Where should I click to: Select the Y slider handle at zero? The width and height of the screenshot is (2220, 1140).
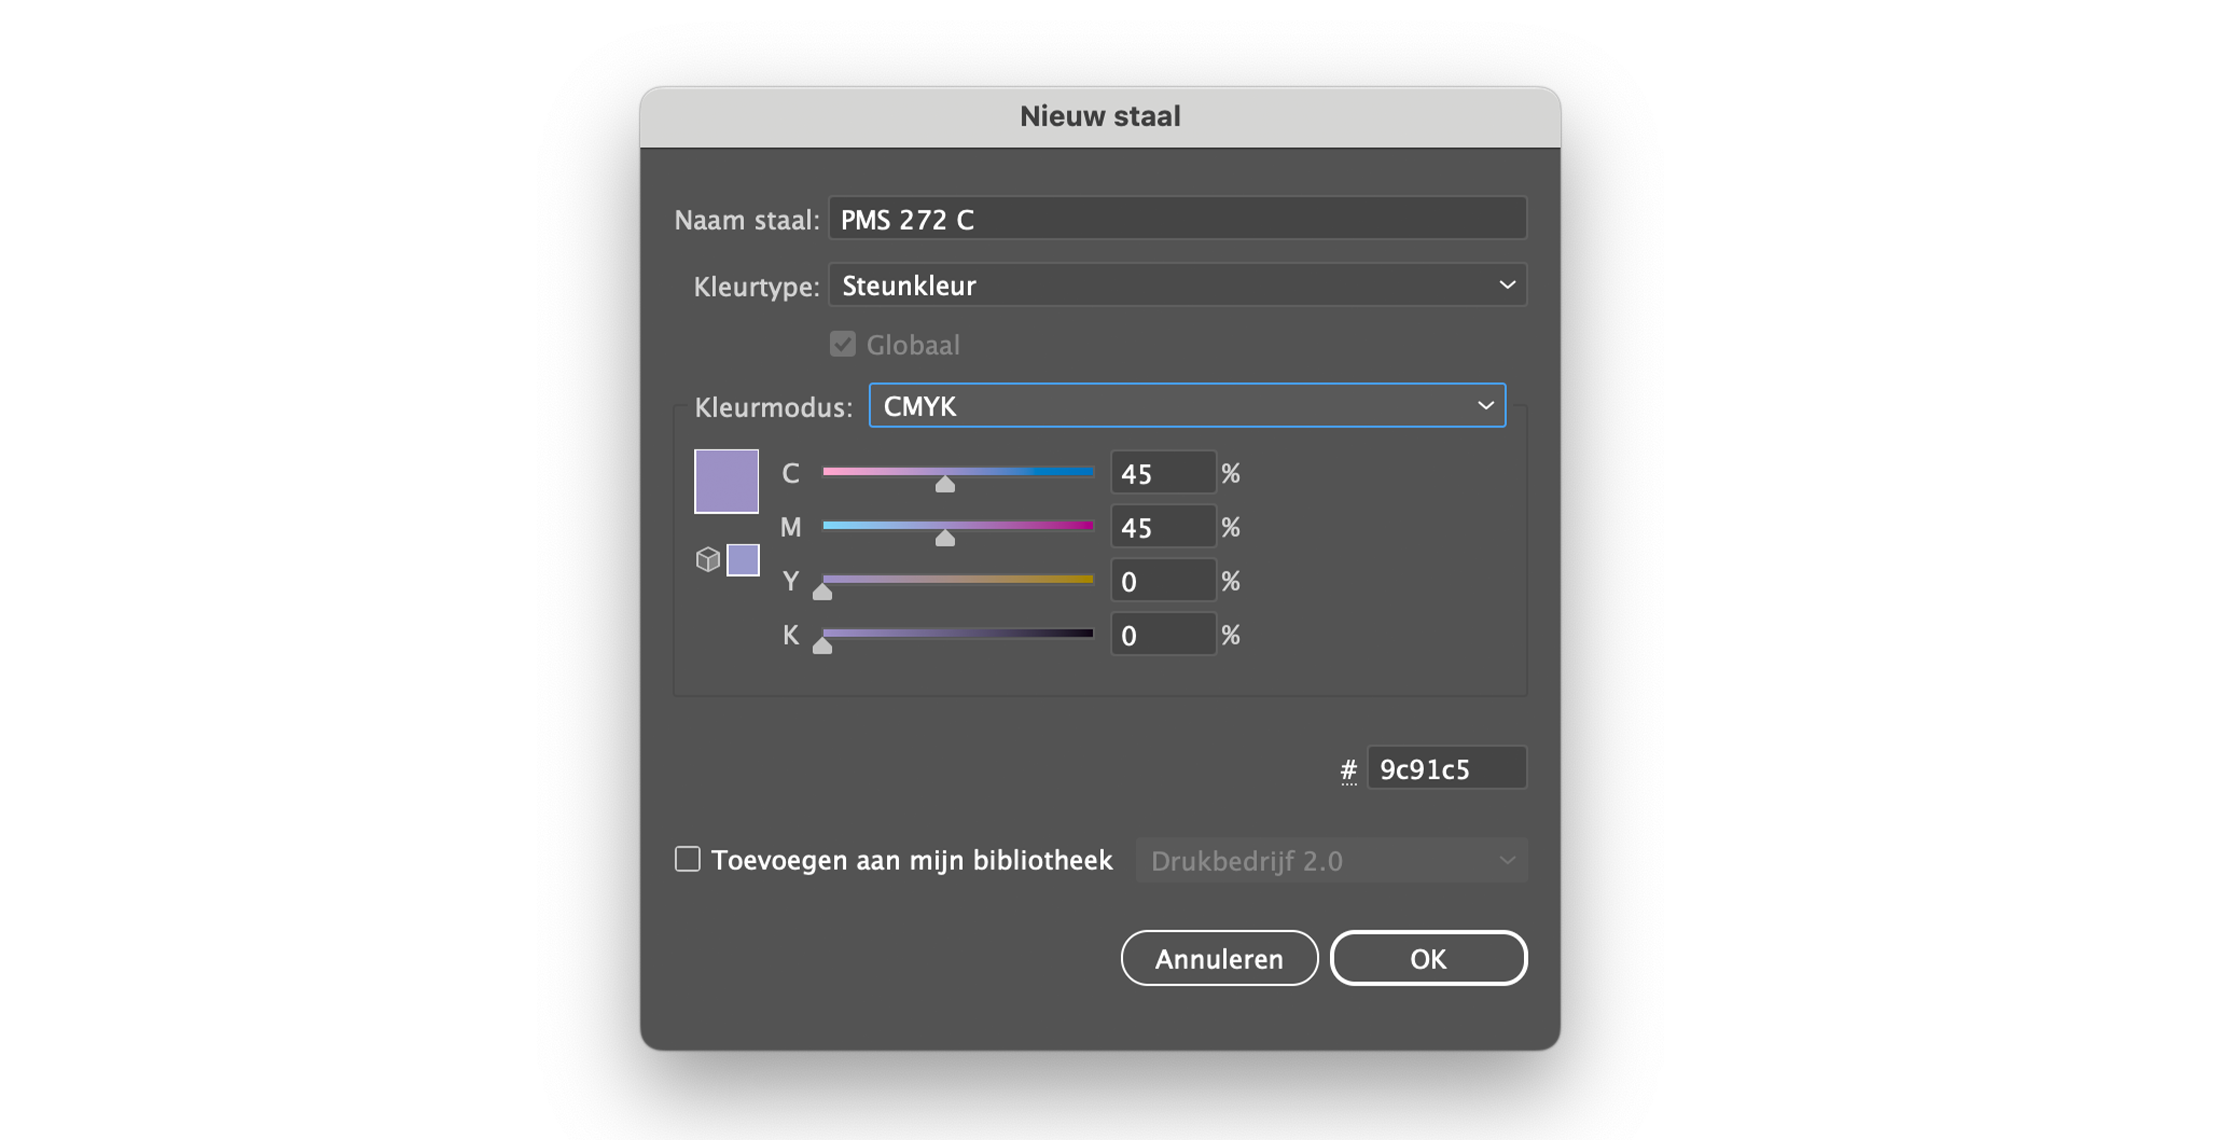[822, 592]
